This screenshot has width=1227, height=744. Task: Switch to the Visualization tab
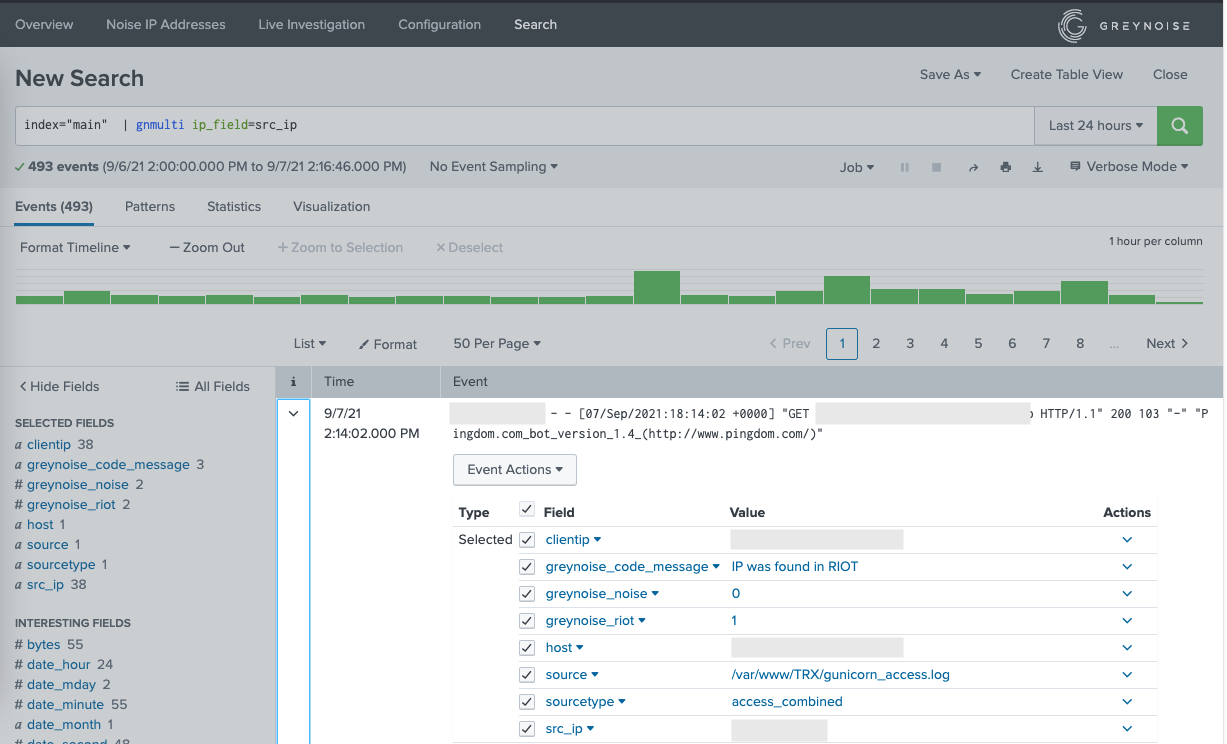click(332, 206)
